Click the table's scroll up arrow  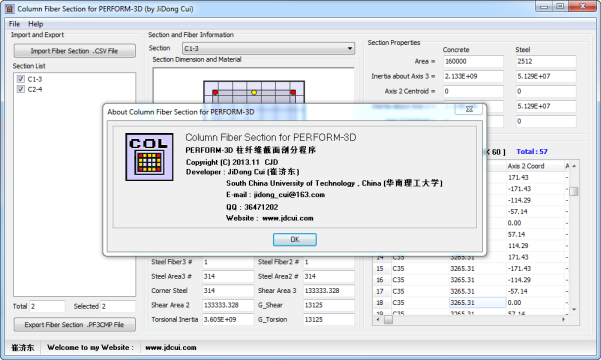[x=574, y=166]
